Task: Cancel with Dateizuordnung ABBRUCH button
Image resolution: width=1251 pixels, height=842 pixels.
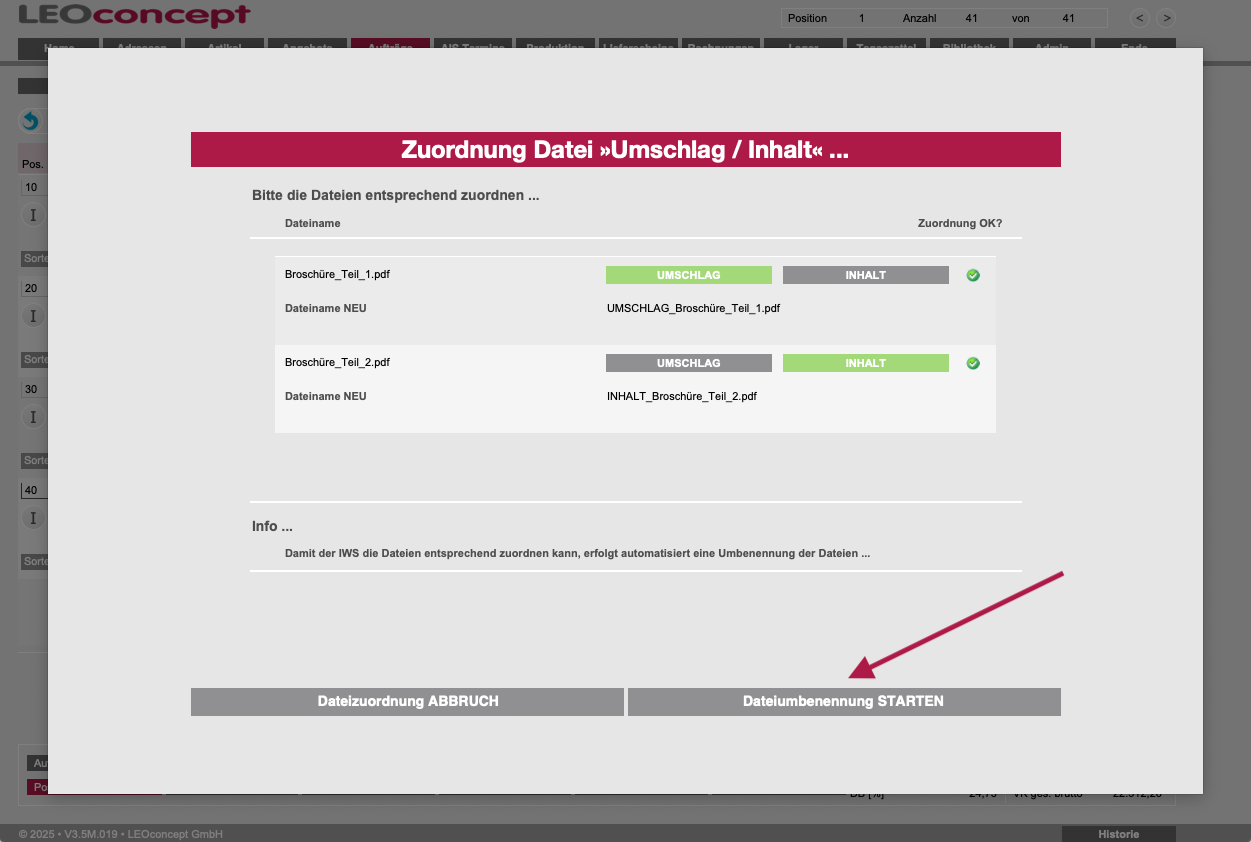Action: 407,702
